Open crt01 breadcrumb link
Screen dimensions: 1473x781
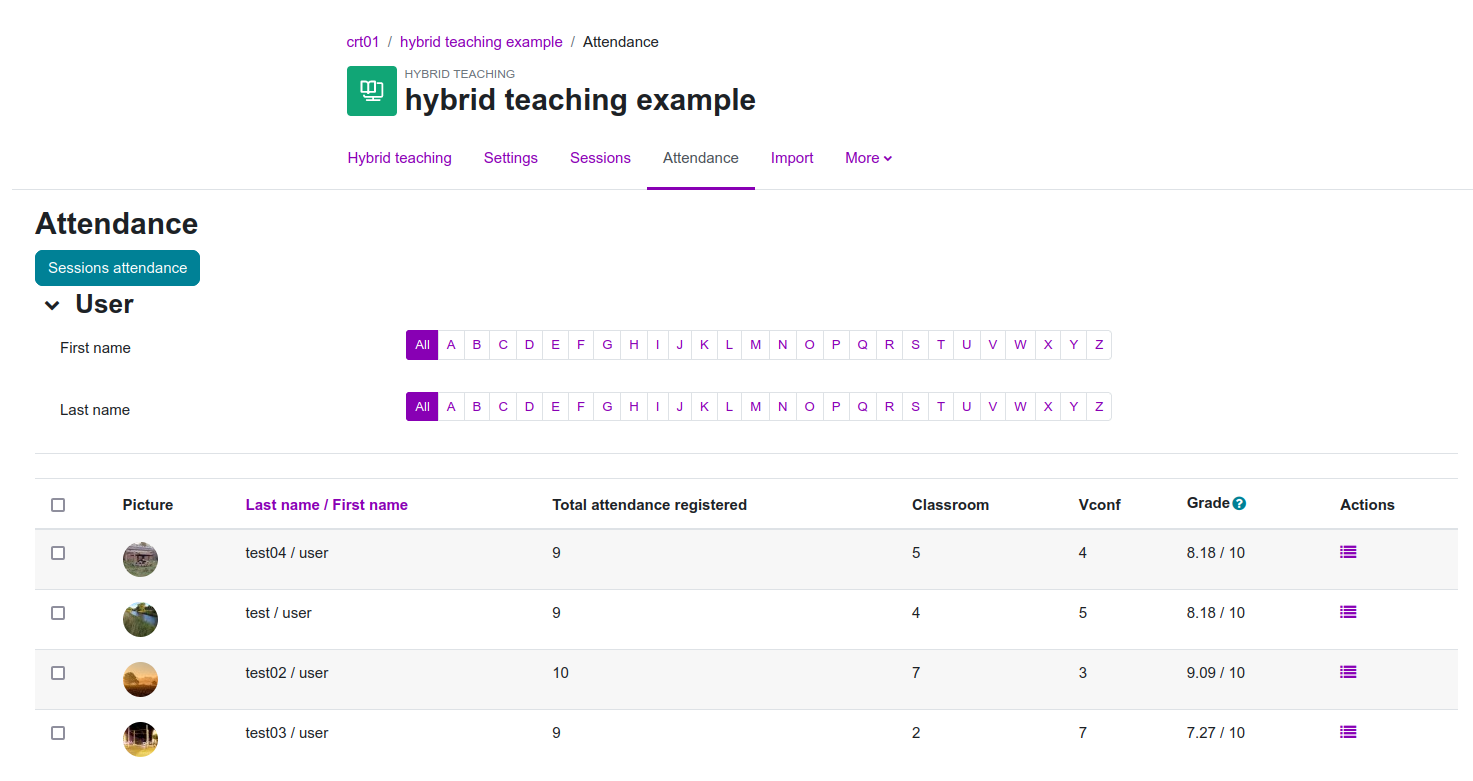coord(363,42)
